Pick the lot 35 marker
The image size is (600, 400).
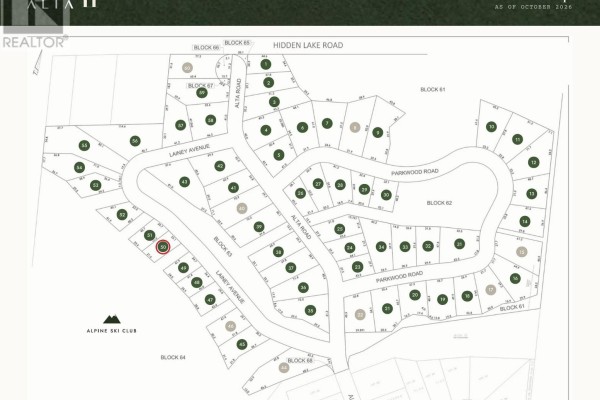310,310
